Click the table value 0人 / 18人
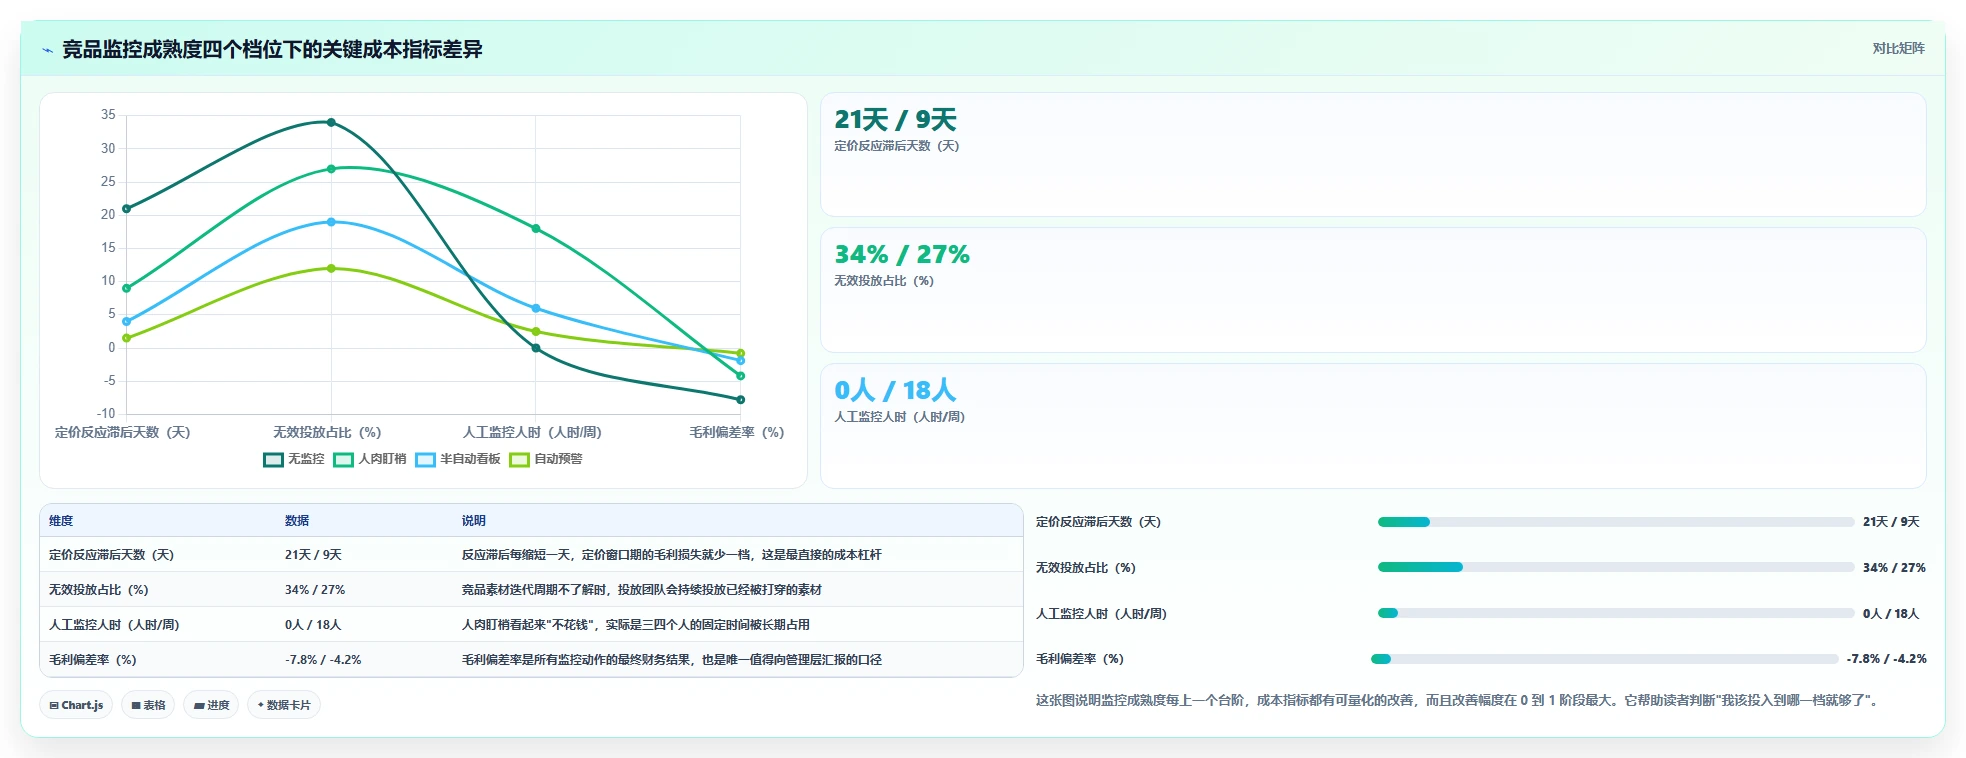The height and width of the screenshot is (758, 1966). [313, 625]
